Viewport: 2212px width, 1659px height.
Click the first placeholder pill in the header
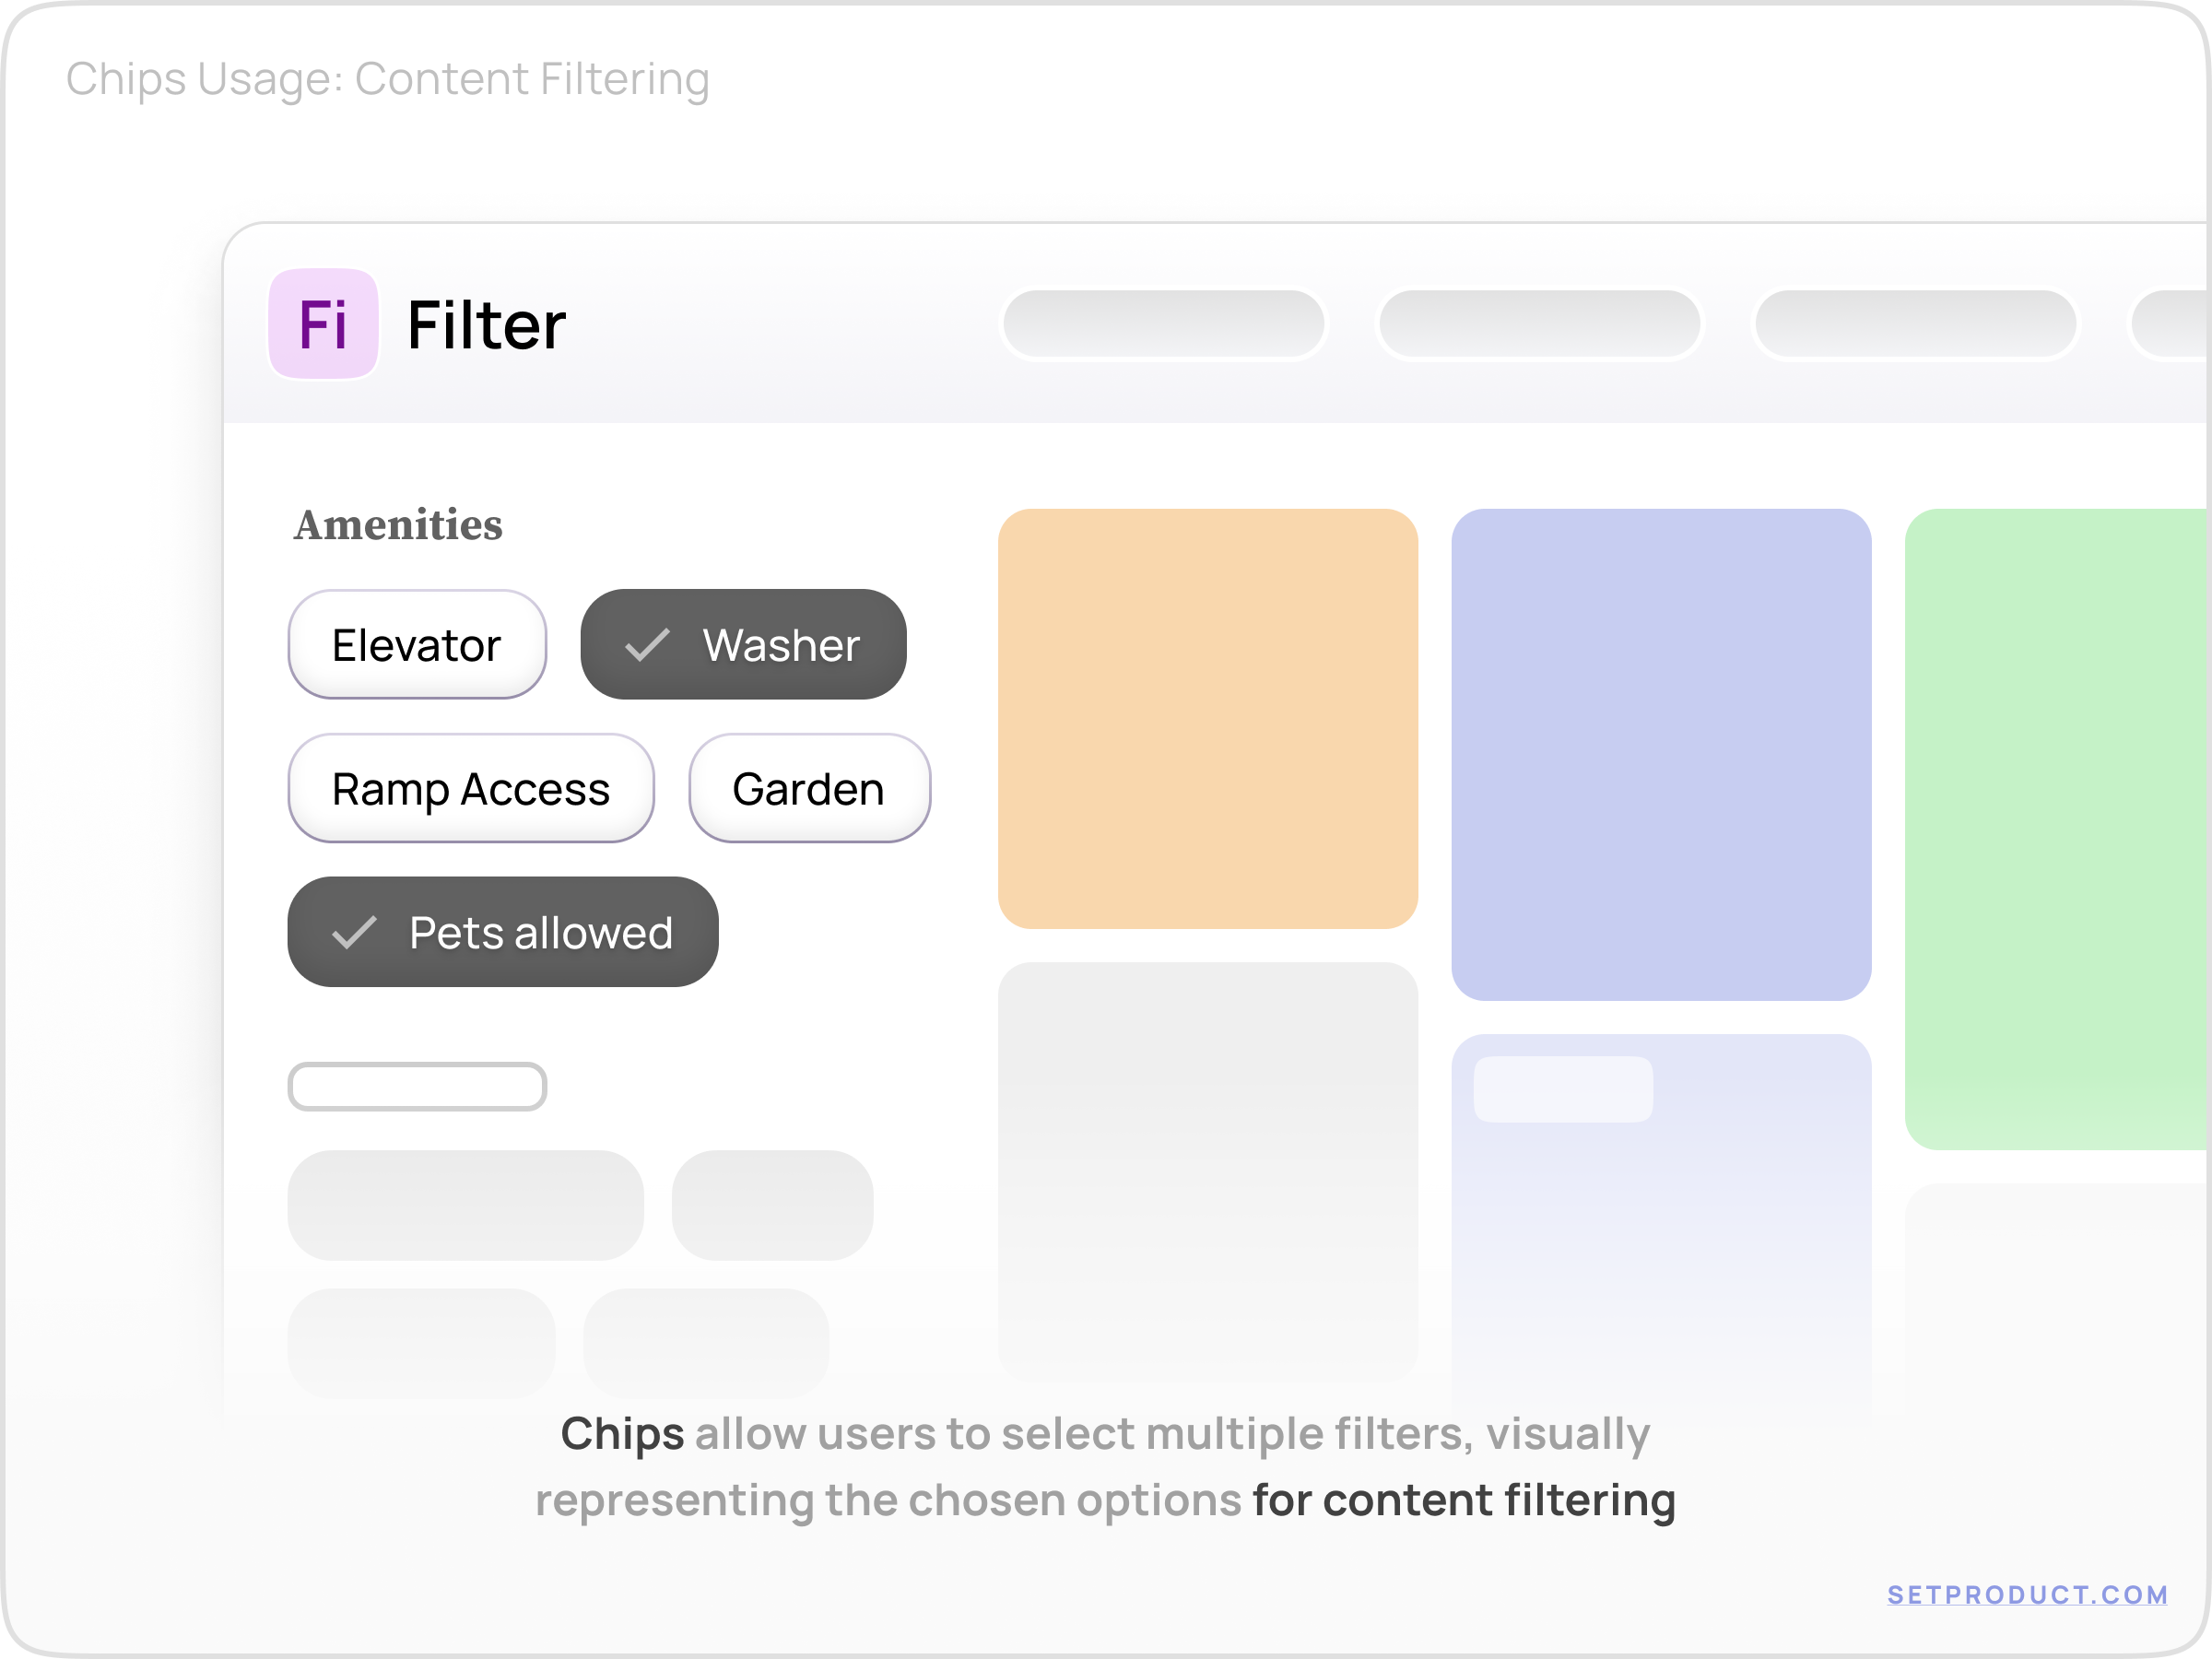pyautogui.click(x=1163, y=324)
